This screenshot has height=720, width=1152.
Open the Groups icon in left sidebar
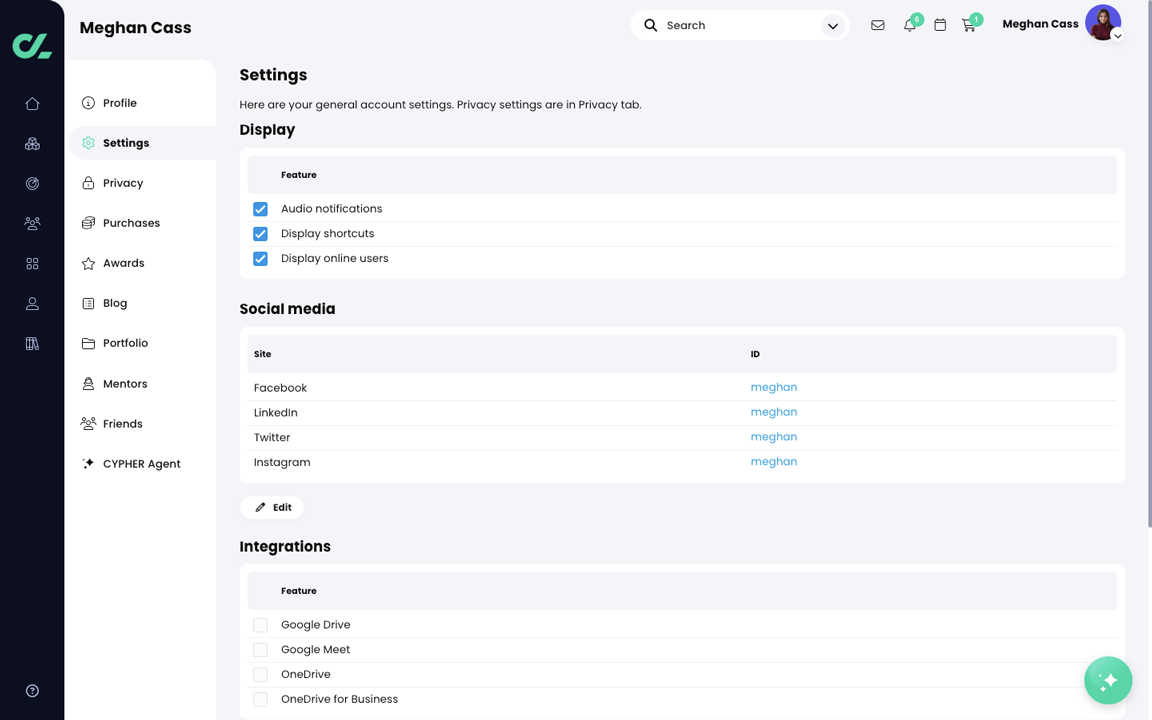click(x=32, y=223)
